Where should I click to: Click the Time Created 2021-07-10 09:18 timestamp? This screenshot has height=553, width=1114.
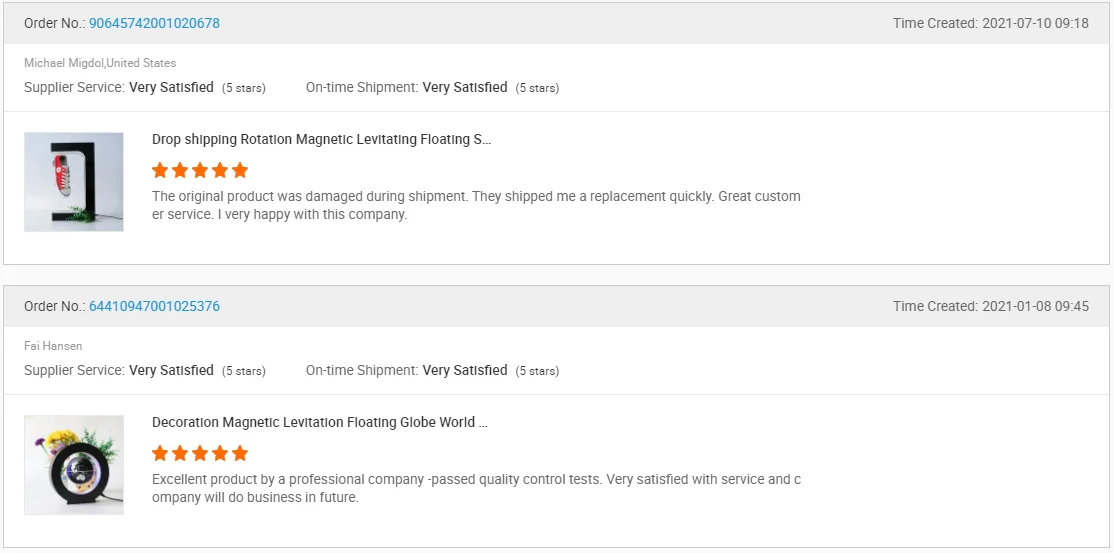pos(990,23)
